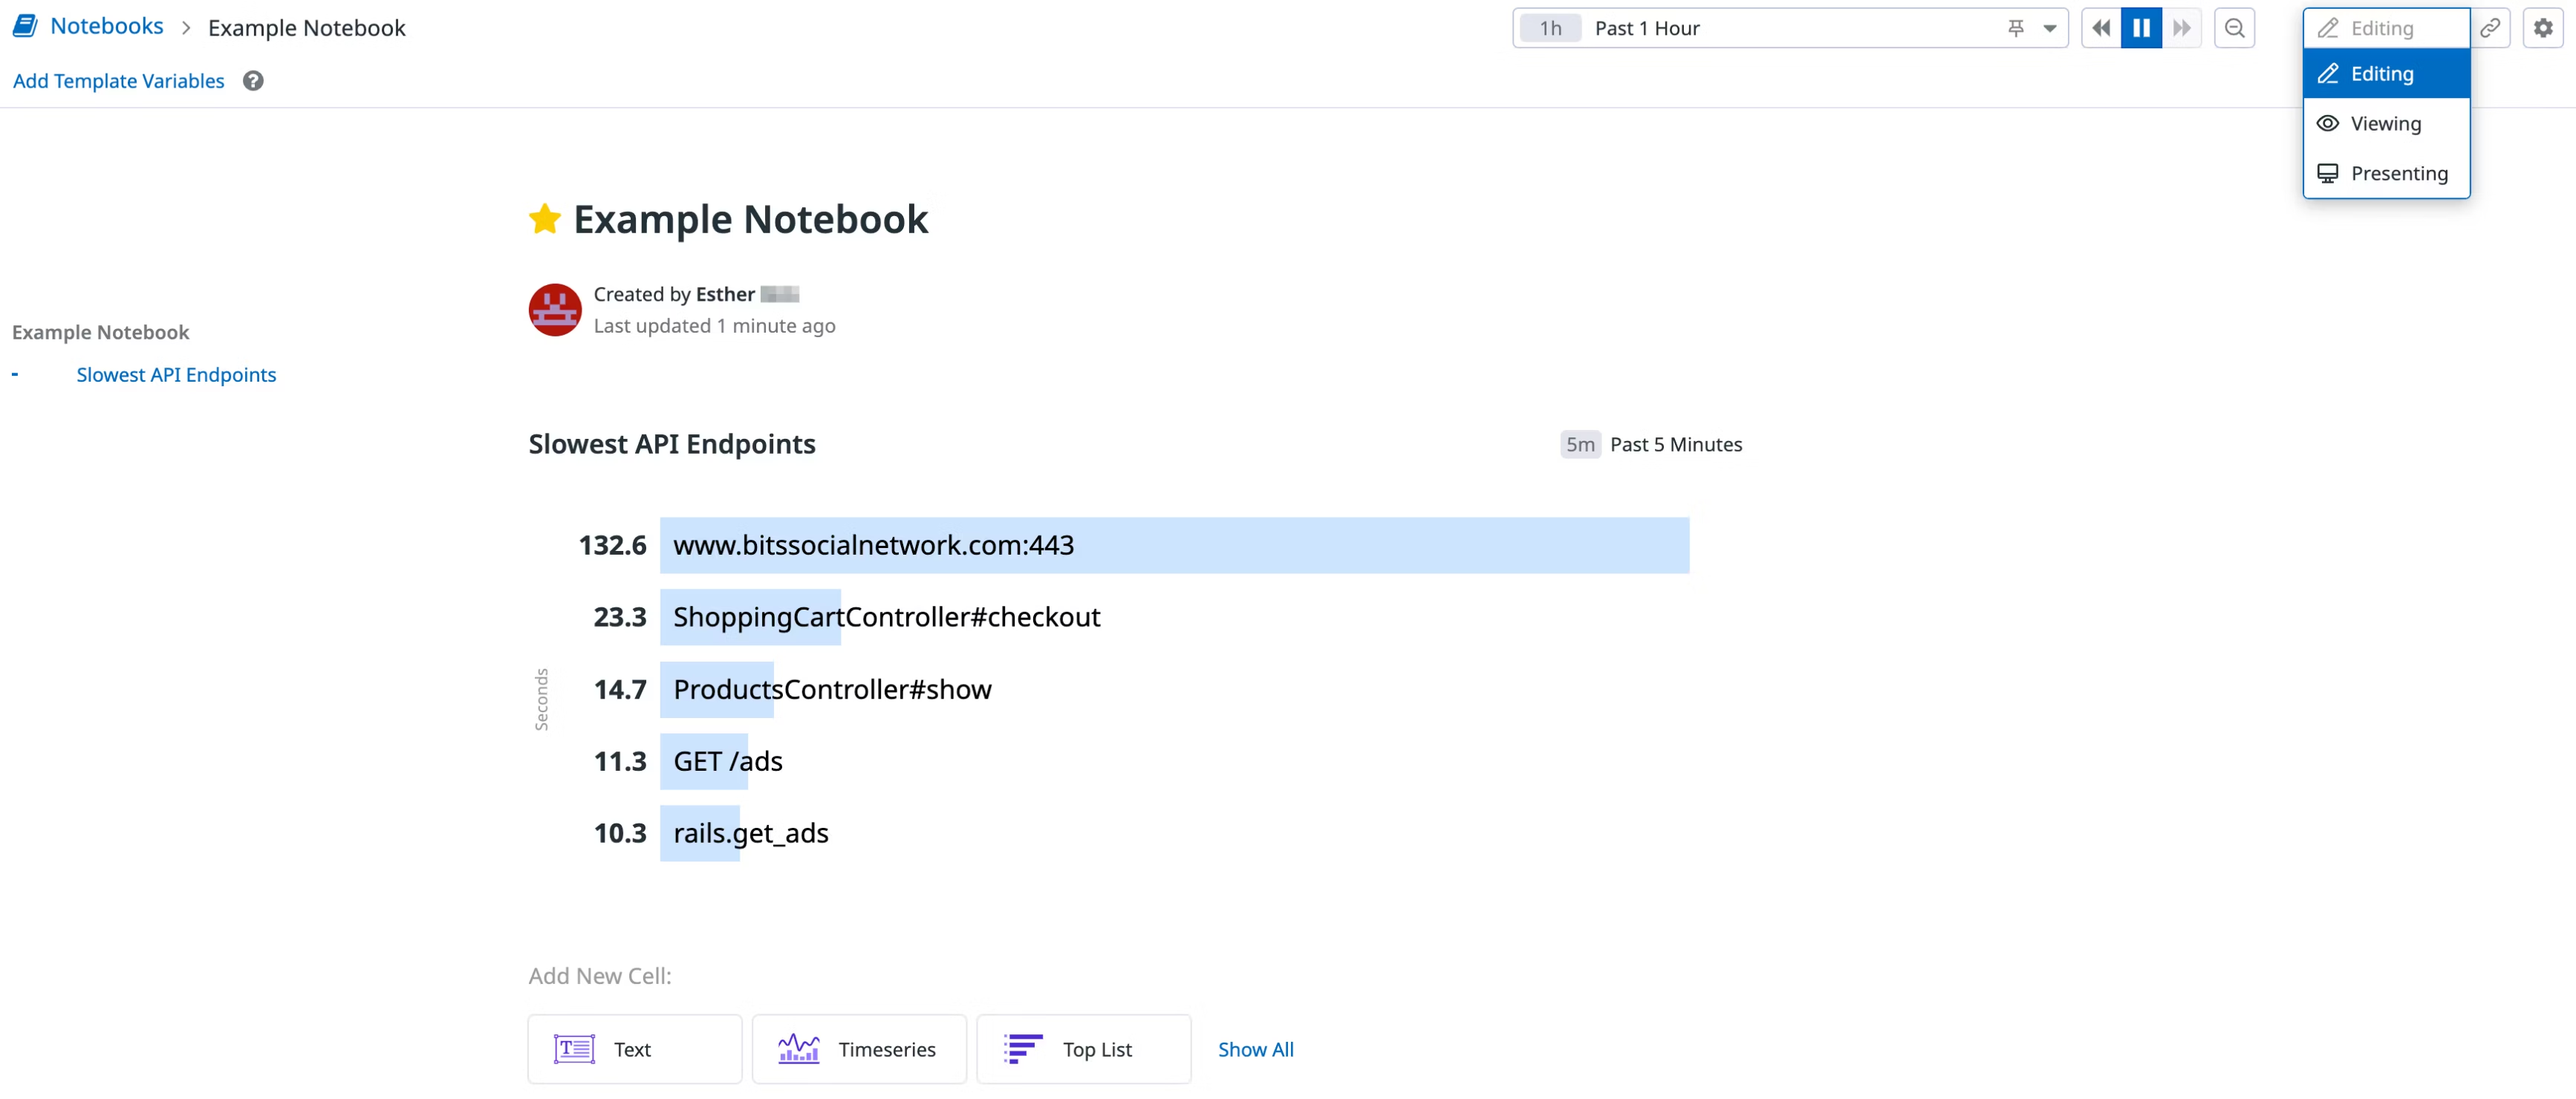Pause live time updates

tap(2141, 28)
